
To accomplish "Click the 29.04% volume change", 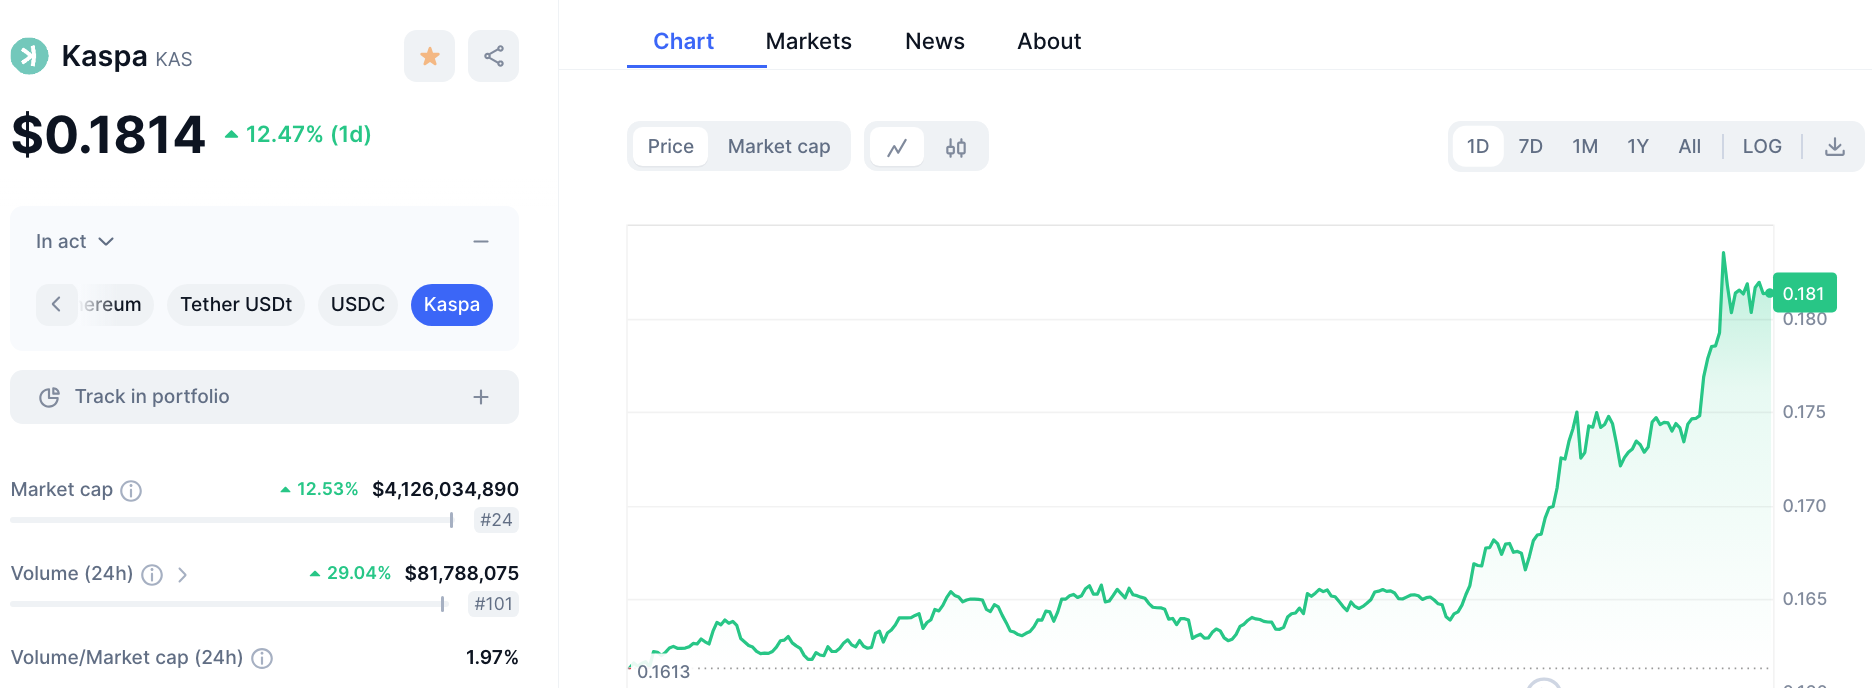I will (x=350, y=573).
